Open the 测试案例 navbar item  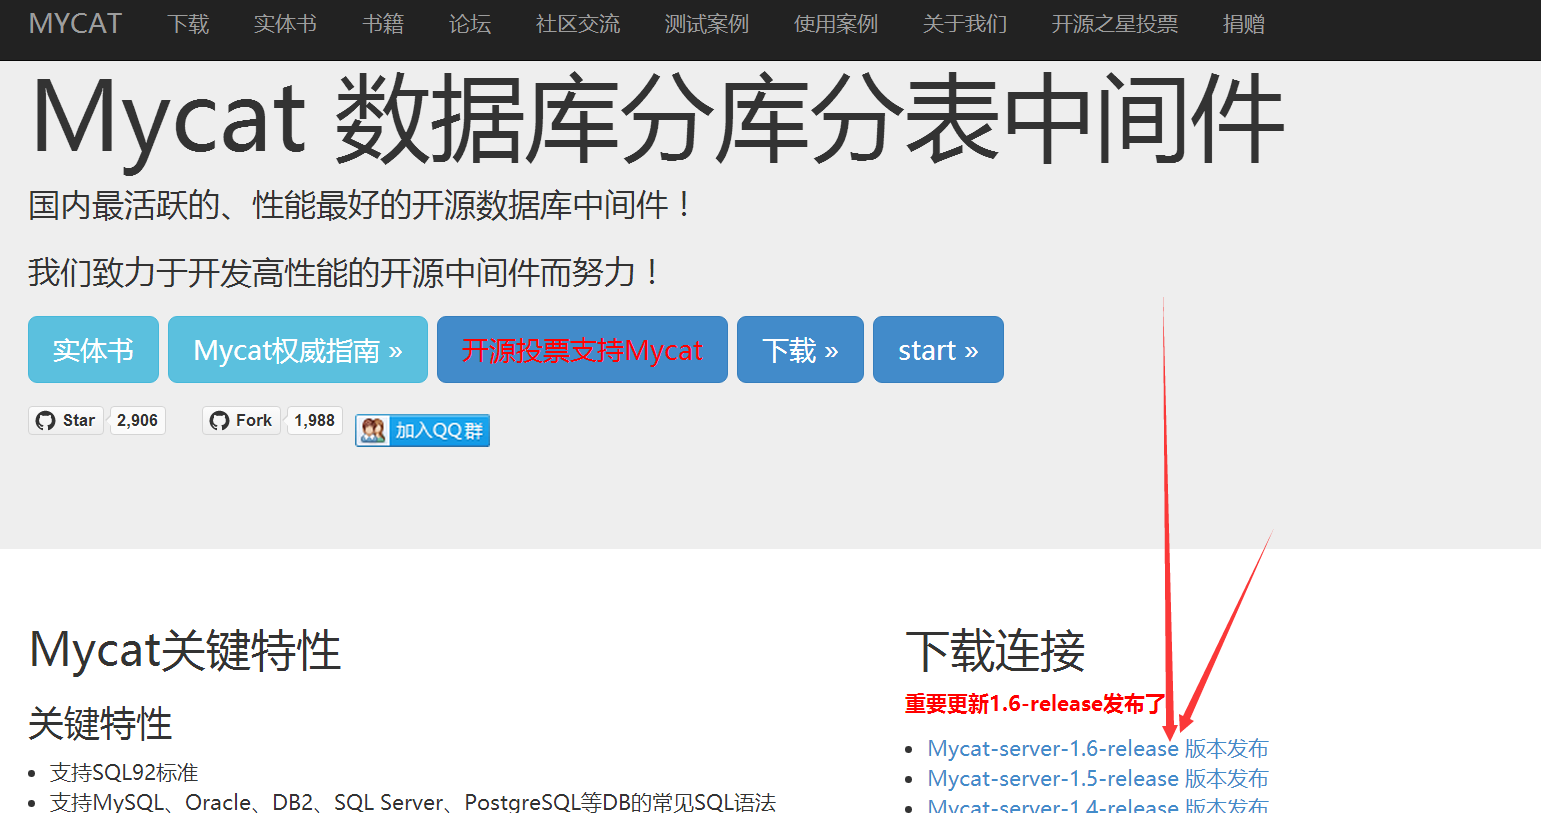point(707,24)
